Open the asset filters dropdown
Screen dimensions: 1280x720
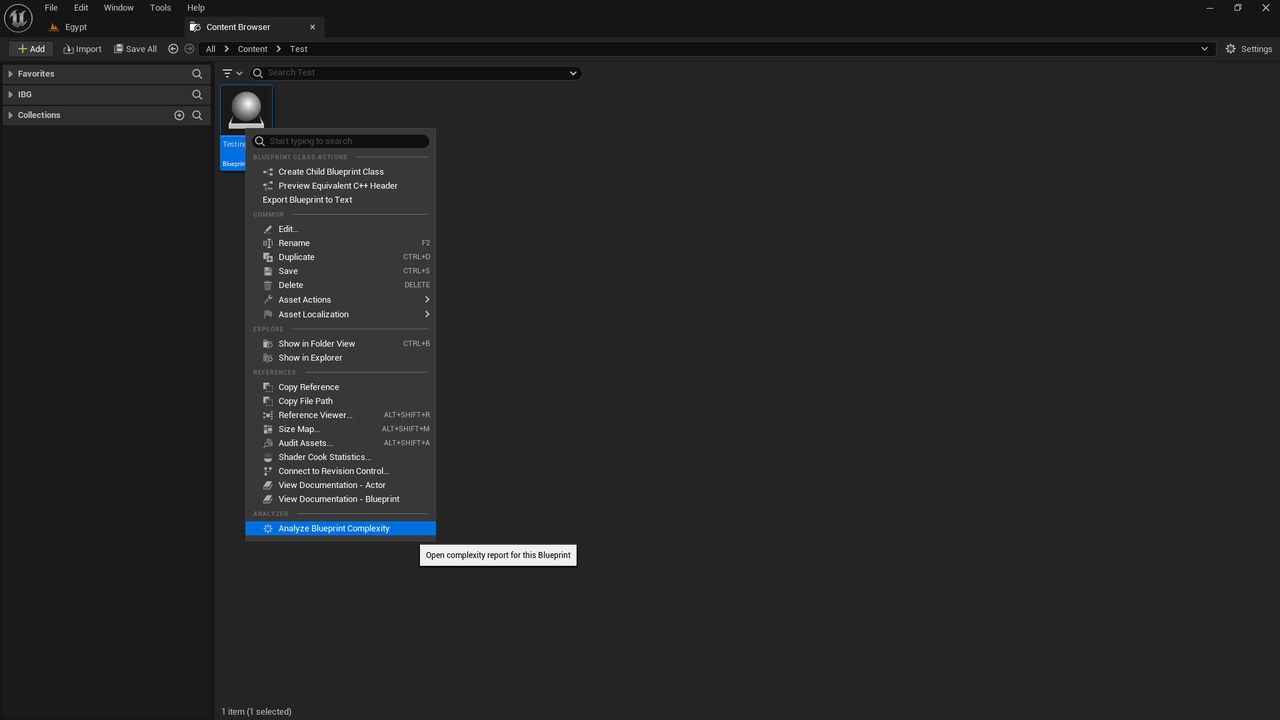pos(232,73)
